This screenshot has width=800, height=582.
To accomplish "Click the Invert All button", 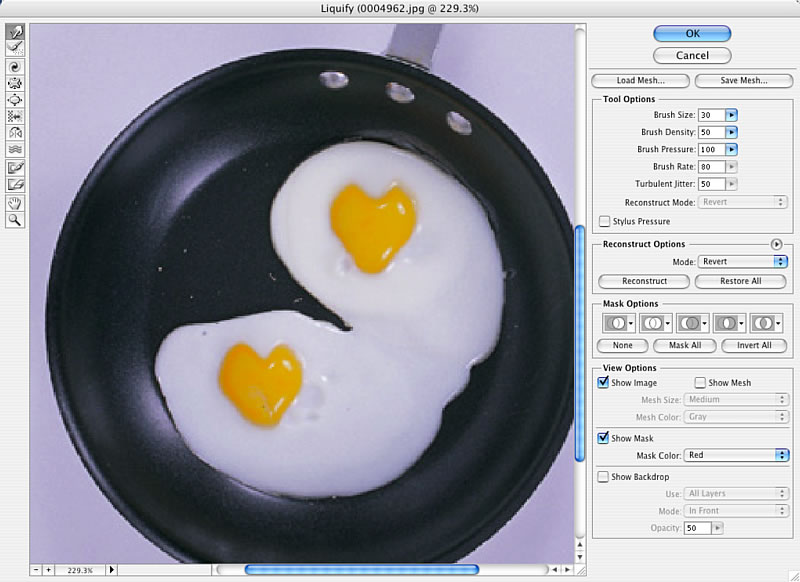I will coord(754,345).
